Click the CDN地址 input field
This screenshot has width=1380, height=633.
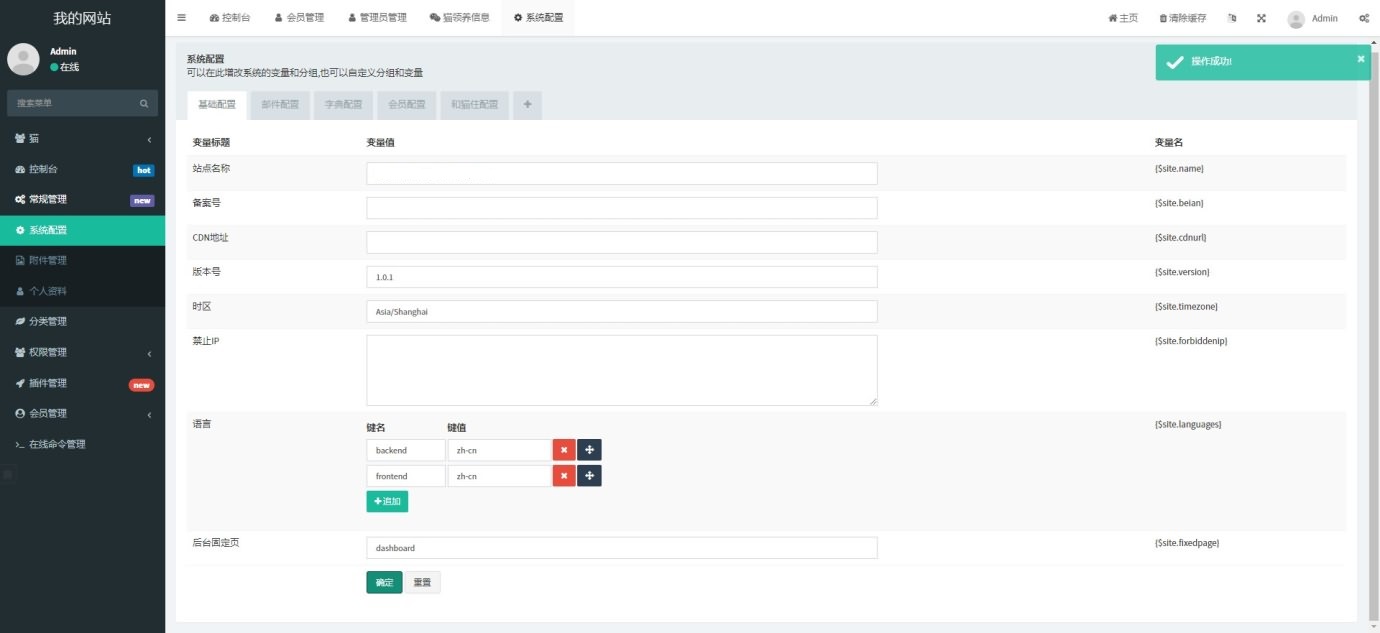pyautogui.click(x=622, y=242)
